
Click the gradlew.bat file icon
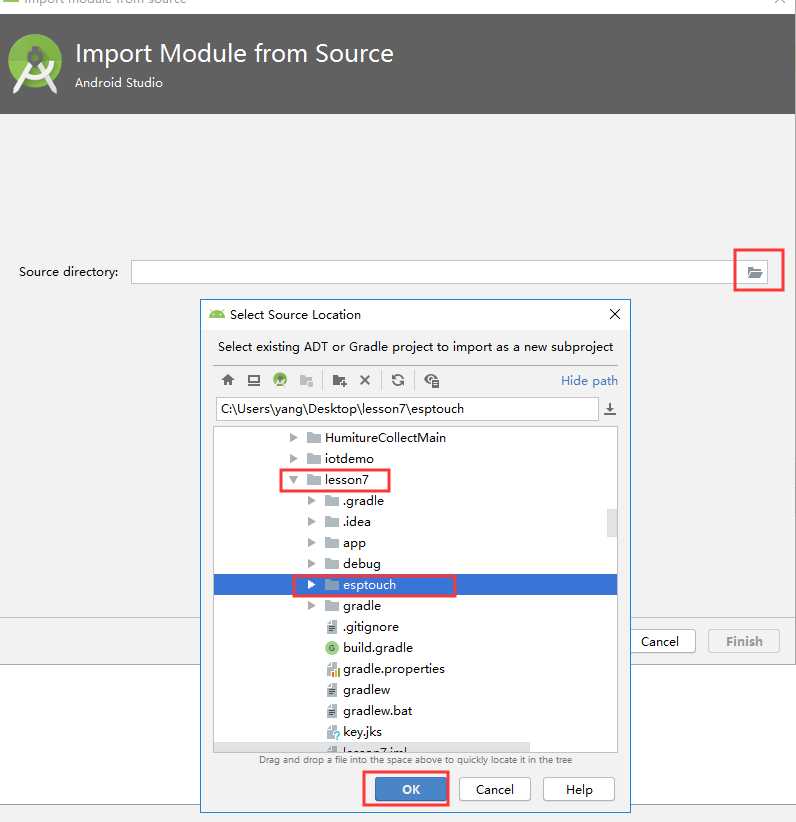click(x=331, y=711)
